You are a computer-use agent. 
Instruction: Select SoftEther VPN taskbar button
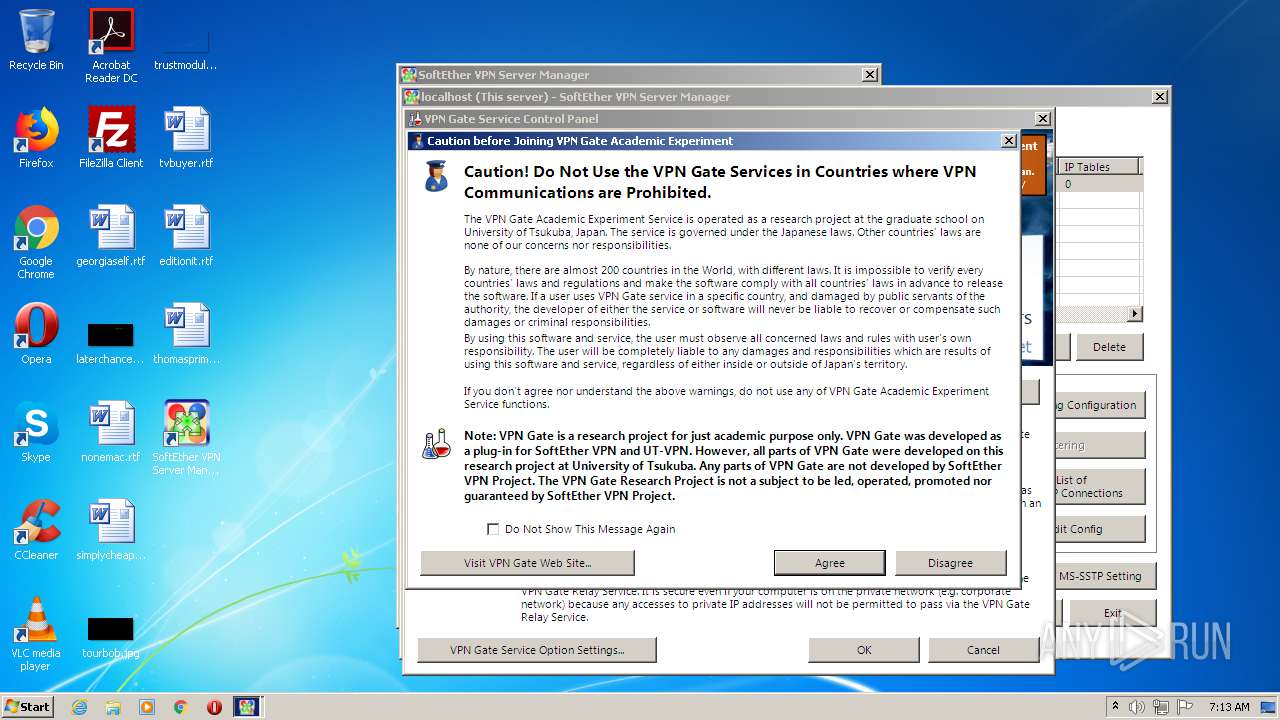(247, 707)
